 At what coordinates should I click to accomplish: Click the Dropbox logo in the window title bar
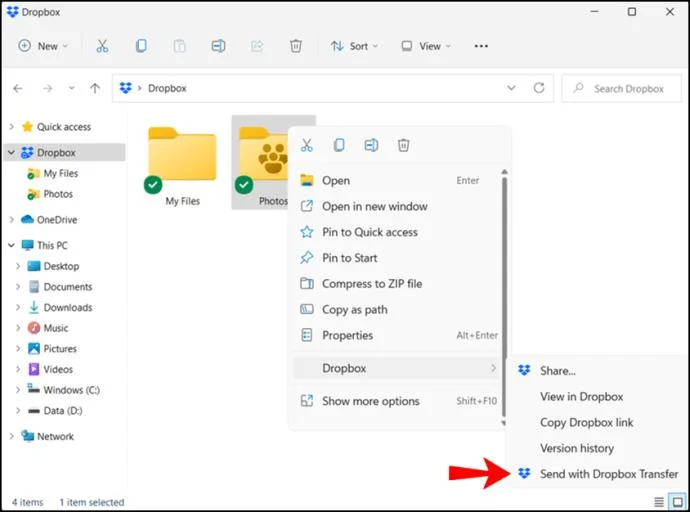point(13,12)
